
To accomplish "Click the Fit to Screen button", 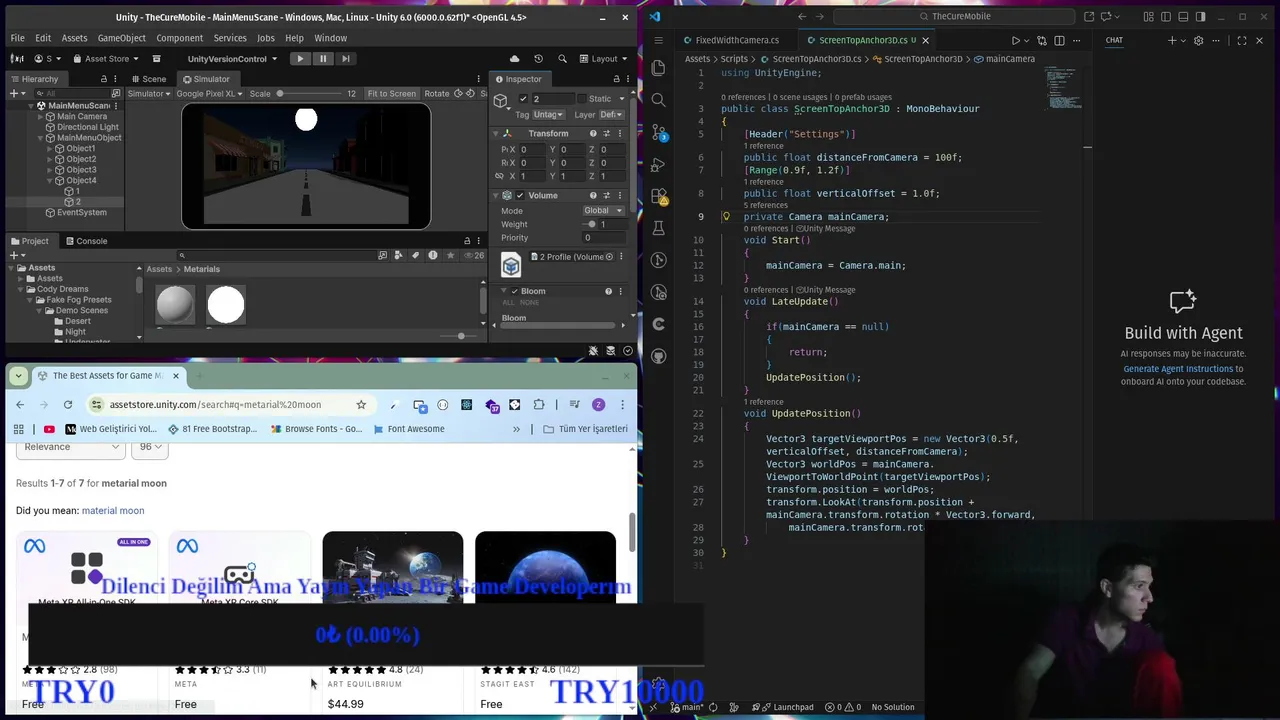I will (391, 94).
